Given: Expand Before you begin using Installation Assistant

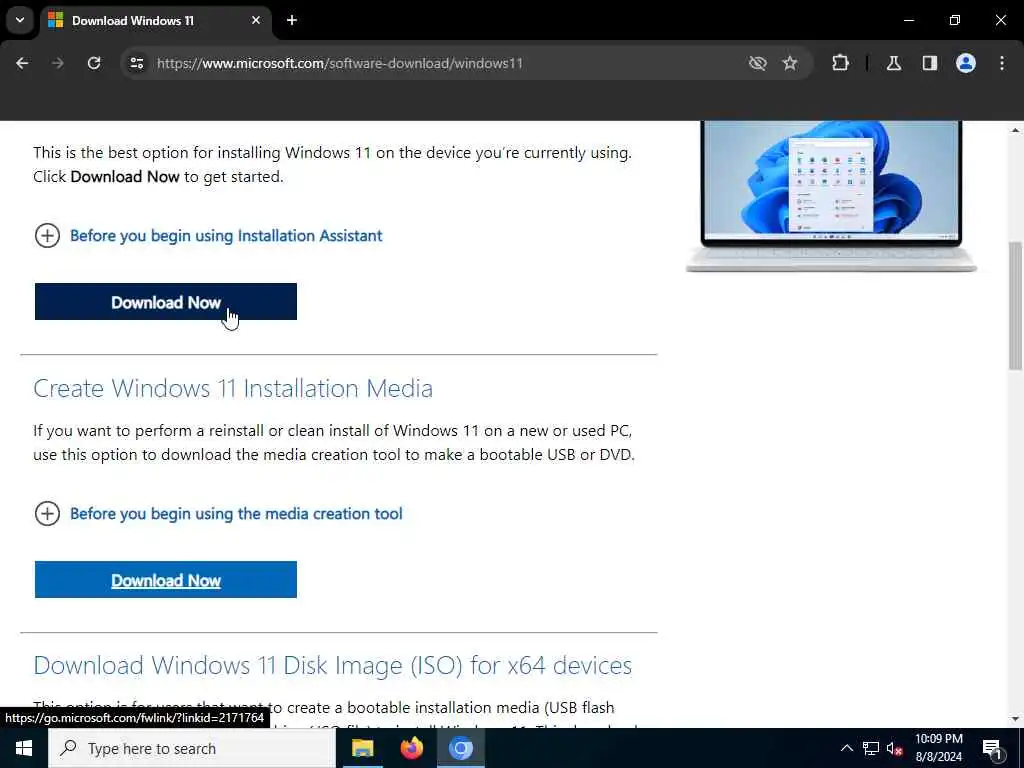Looking at the screenshot, I should pyautogui.click(x=208, y=236).
